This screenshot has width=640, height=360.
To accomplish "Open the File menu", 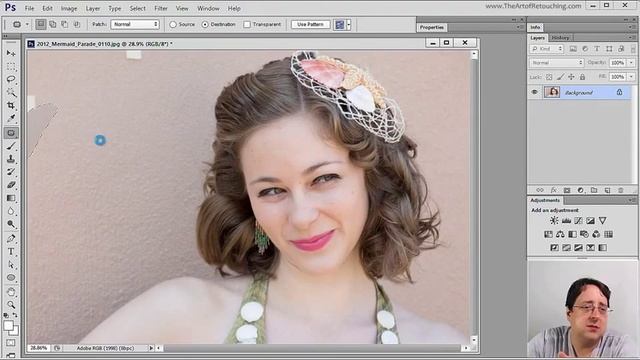I will pyautogui.click(x=29, y=8).
